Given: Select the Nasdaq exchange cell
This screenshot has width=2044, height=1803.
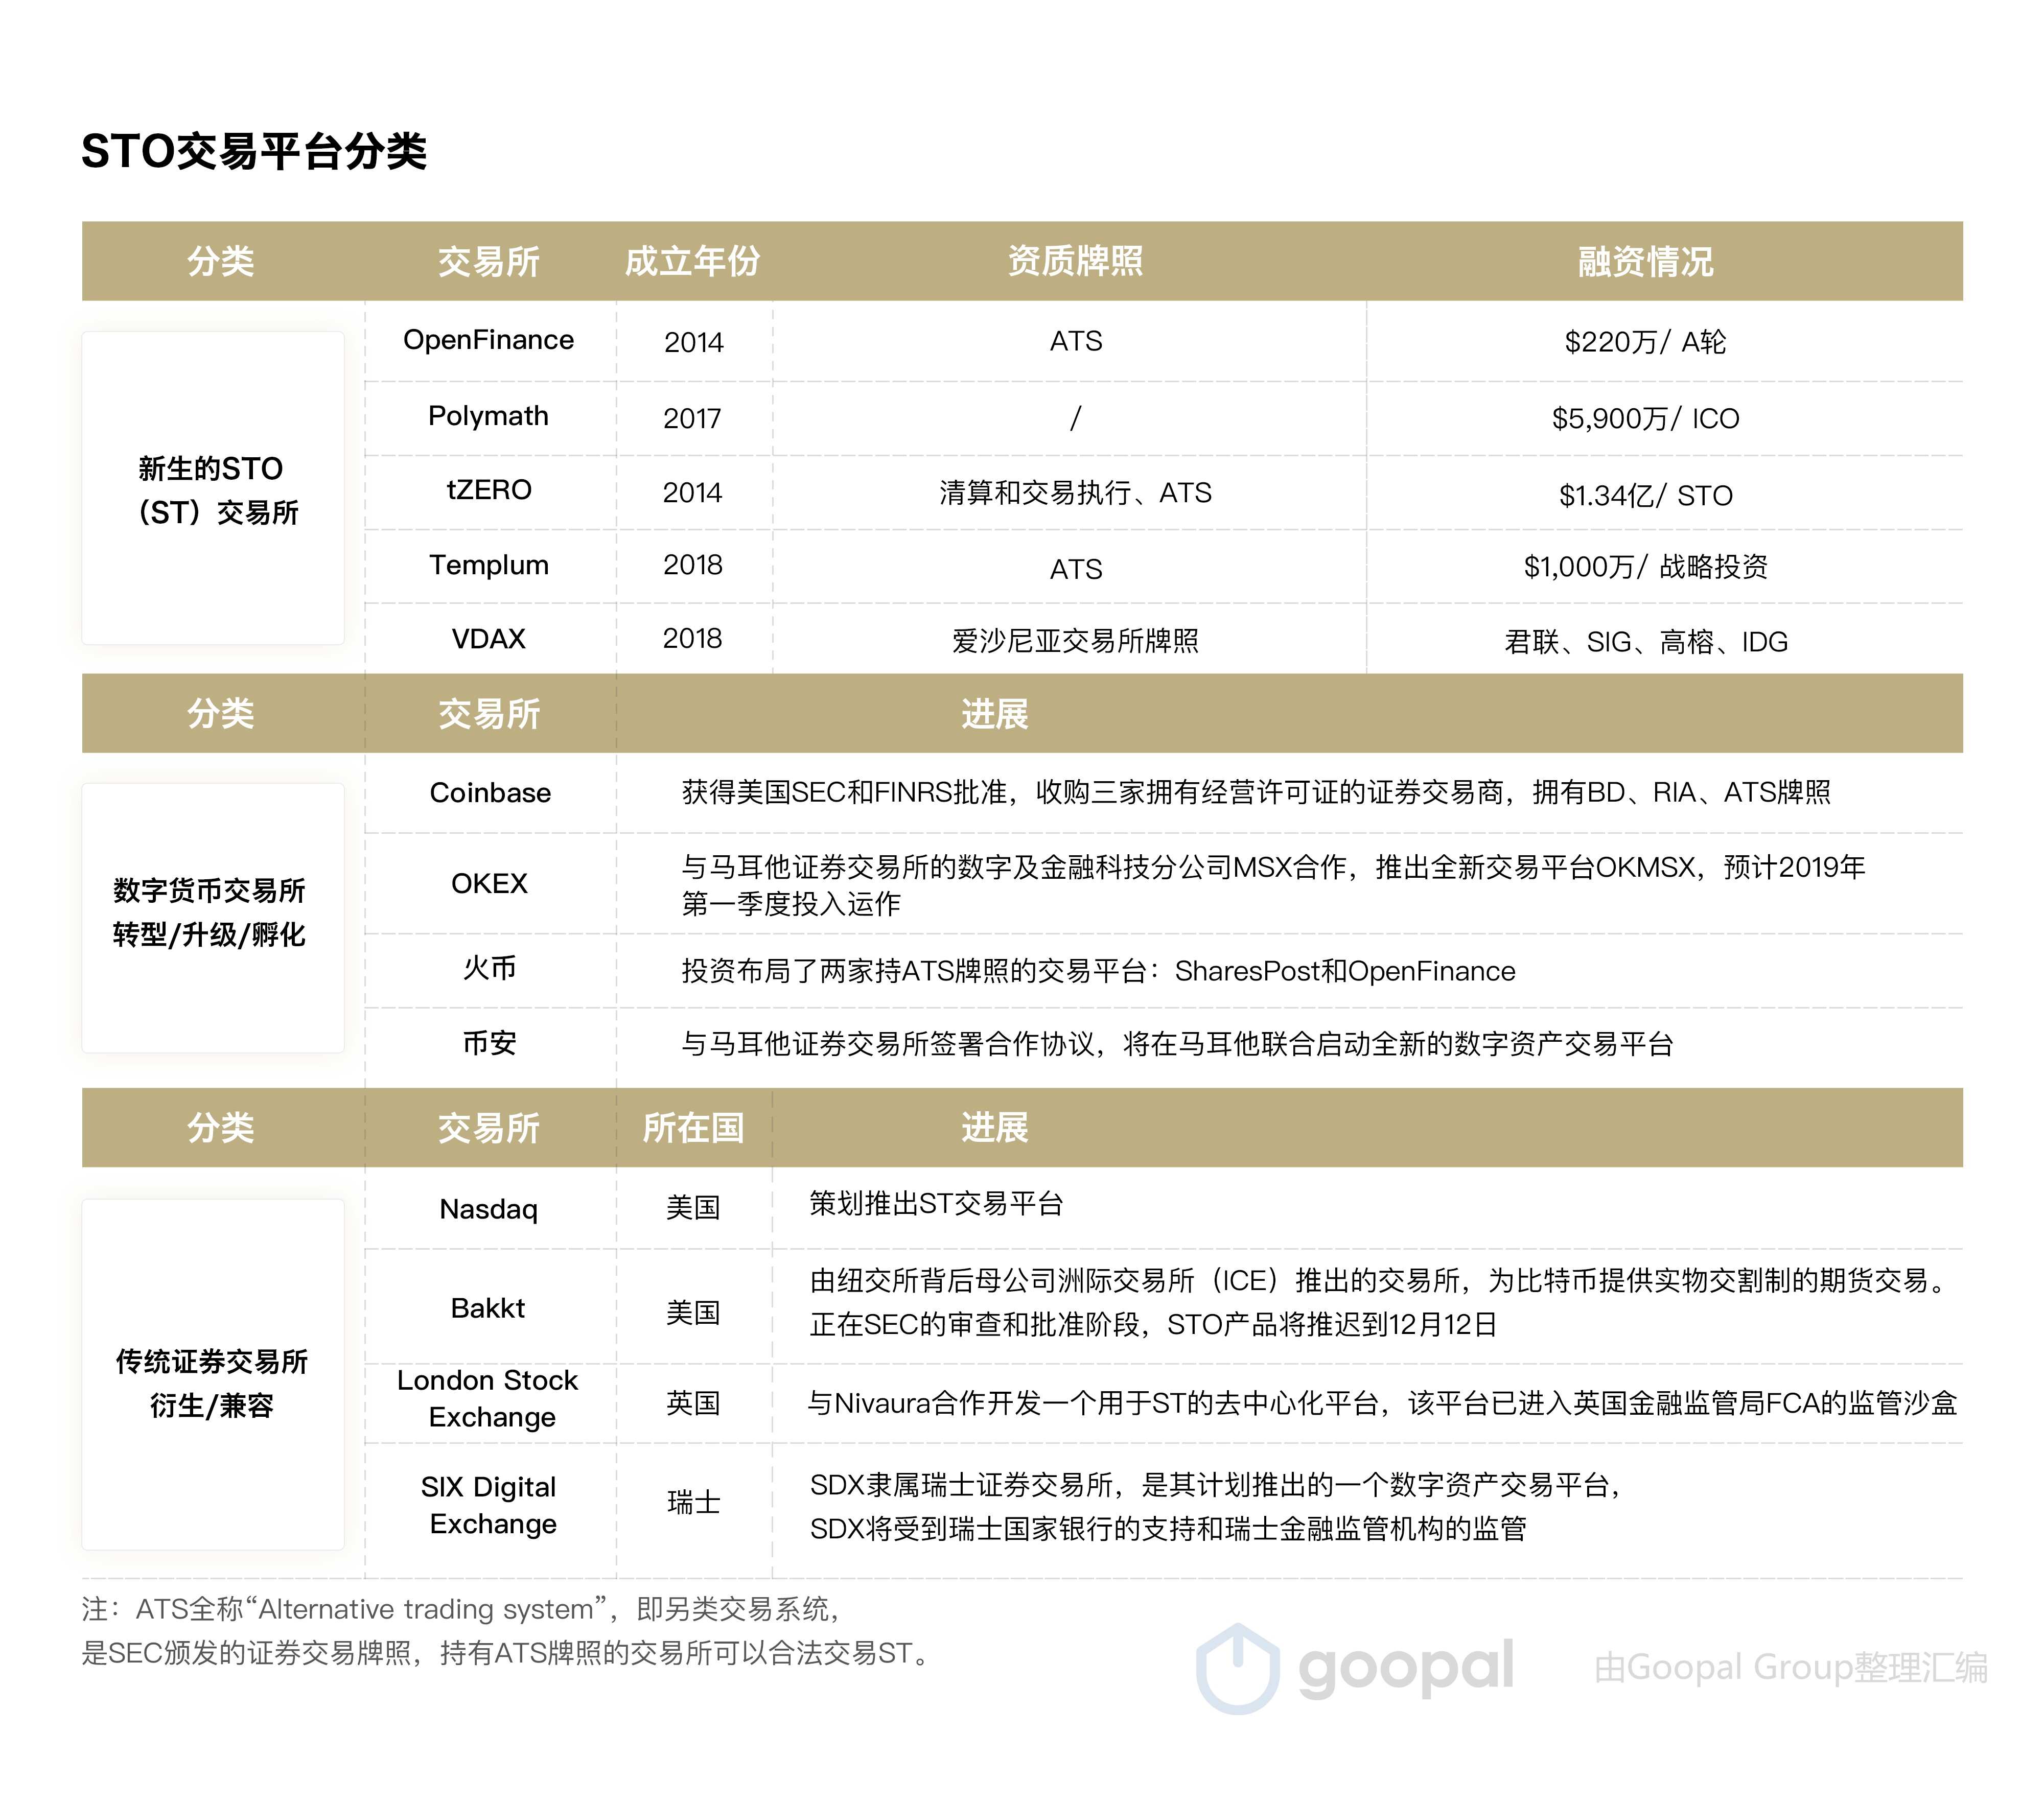Looking at the screenshot, I should coord(488,1209).
